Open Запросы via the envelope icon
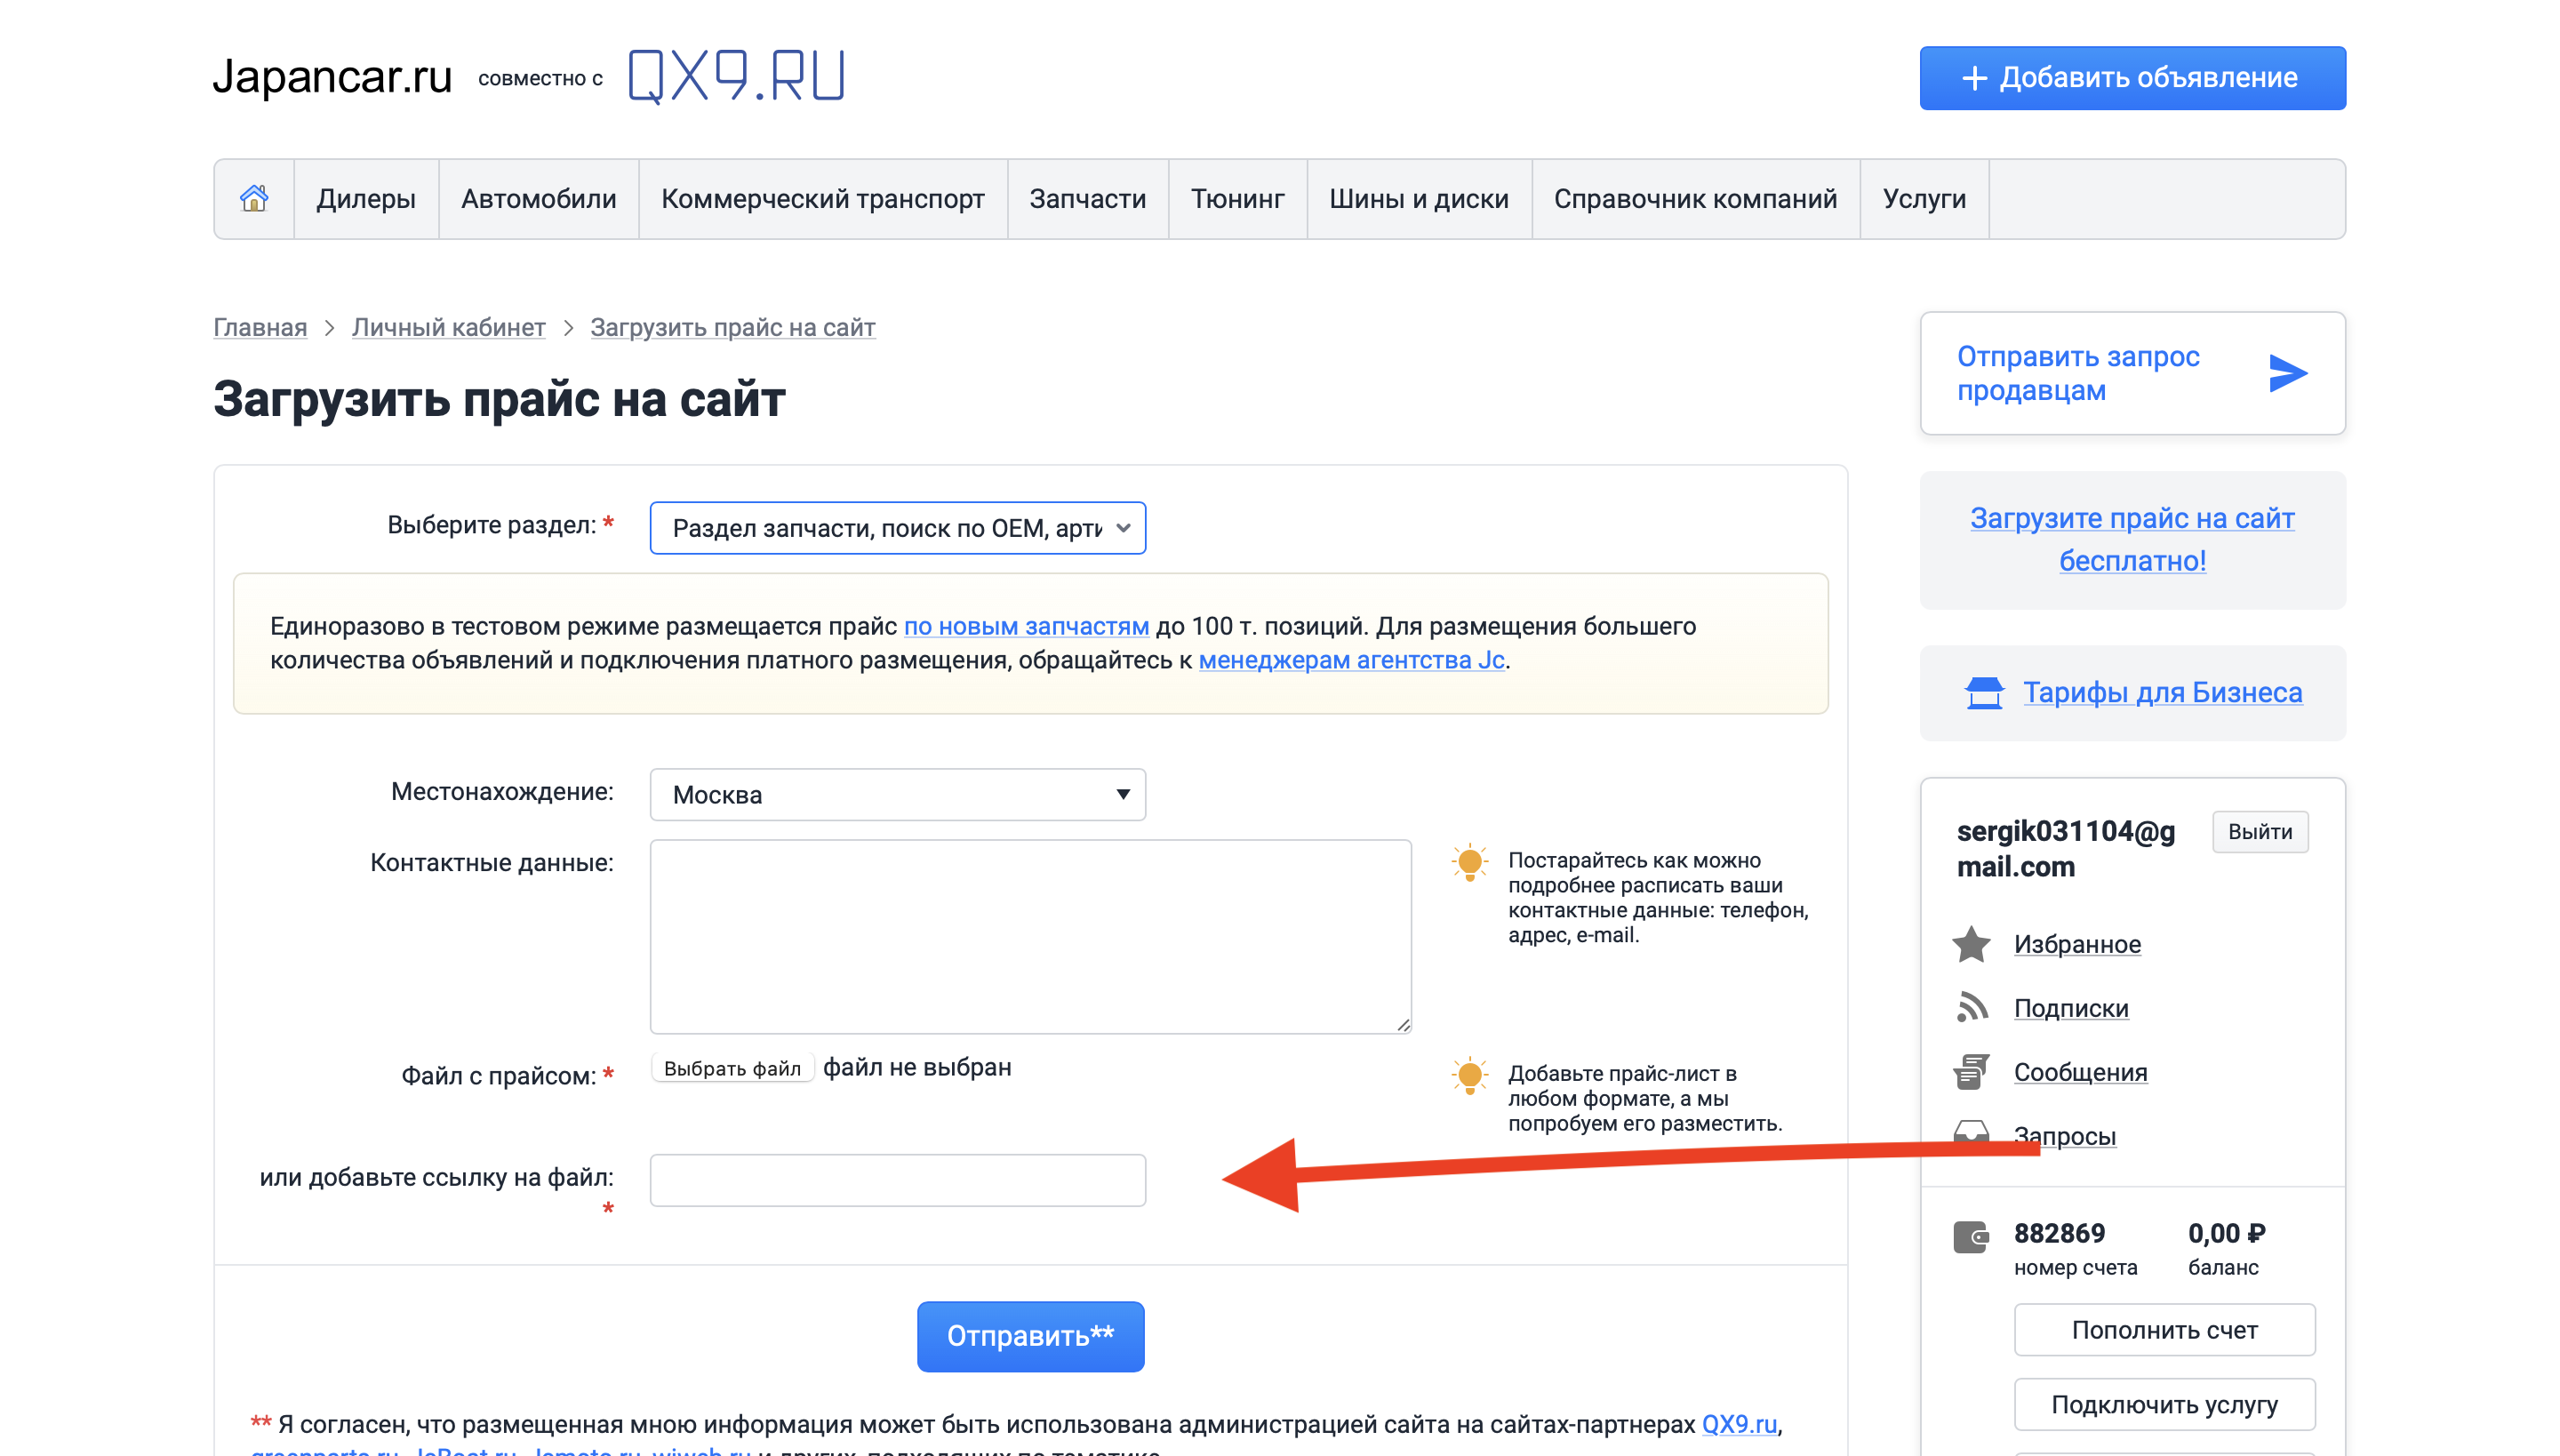 click(1971, 1135)
